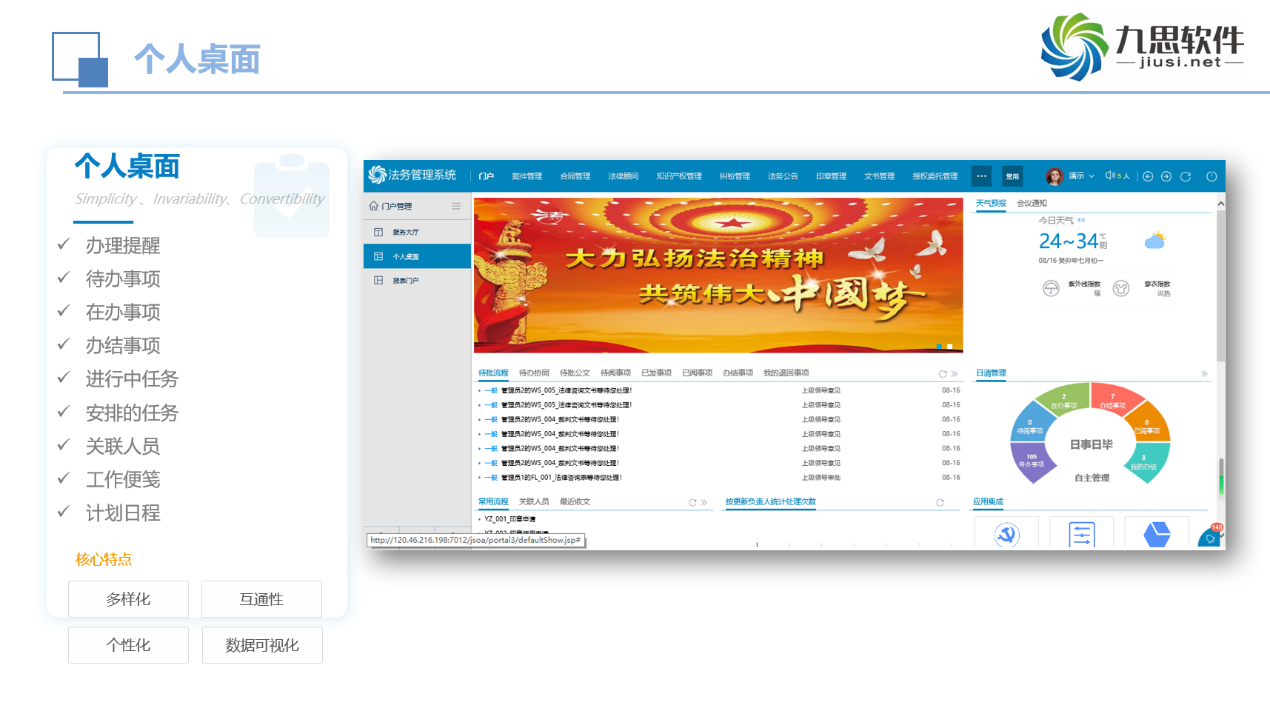Click the refresh icon in 待批流程 panel

(942, 374)
